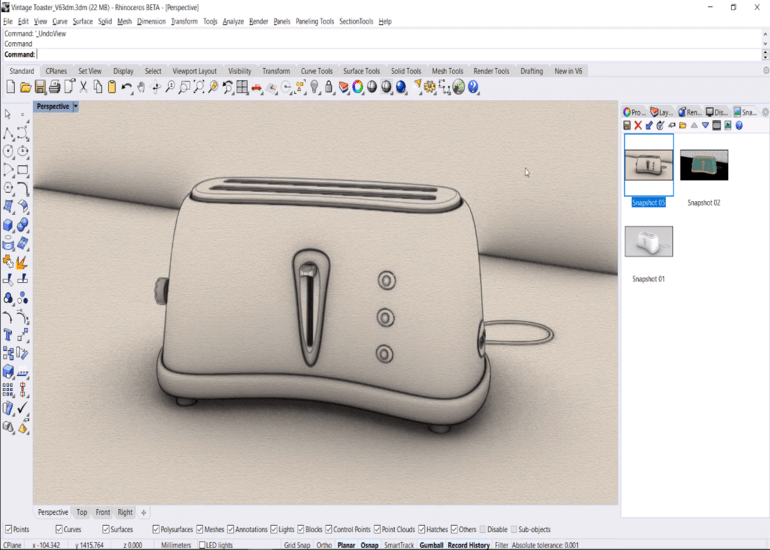Open Rhino help question mark icon

[473, 88]
